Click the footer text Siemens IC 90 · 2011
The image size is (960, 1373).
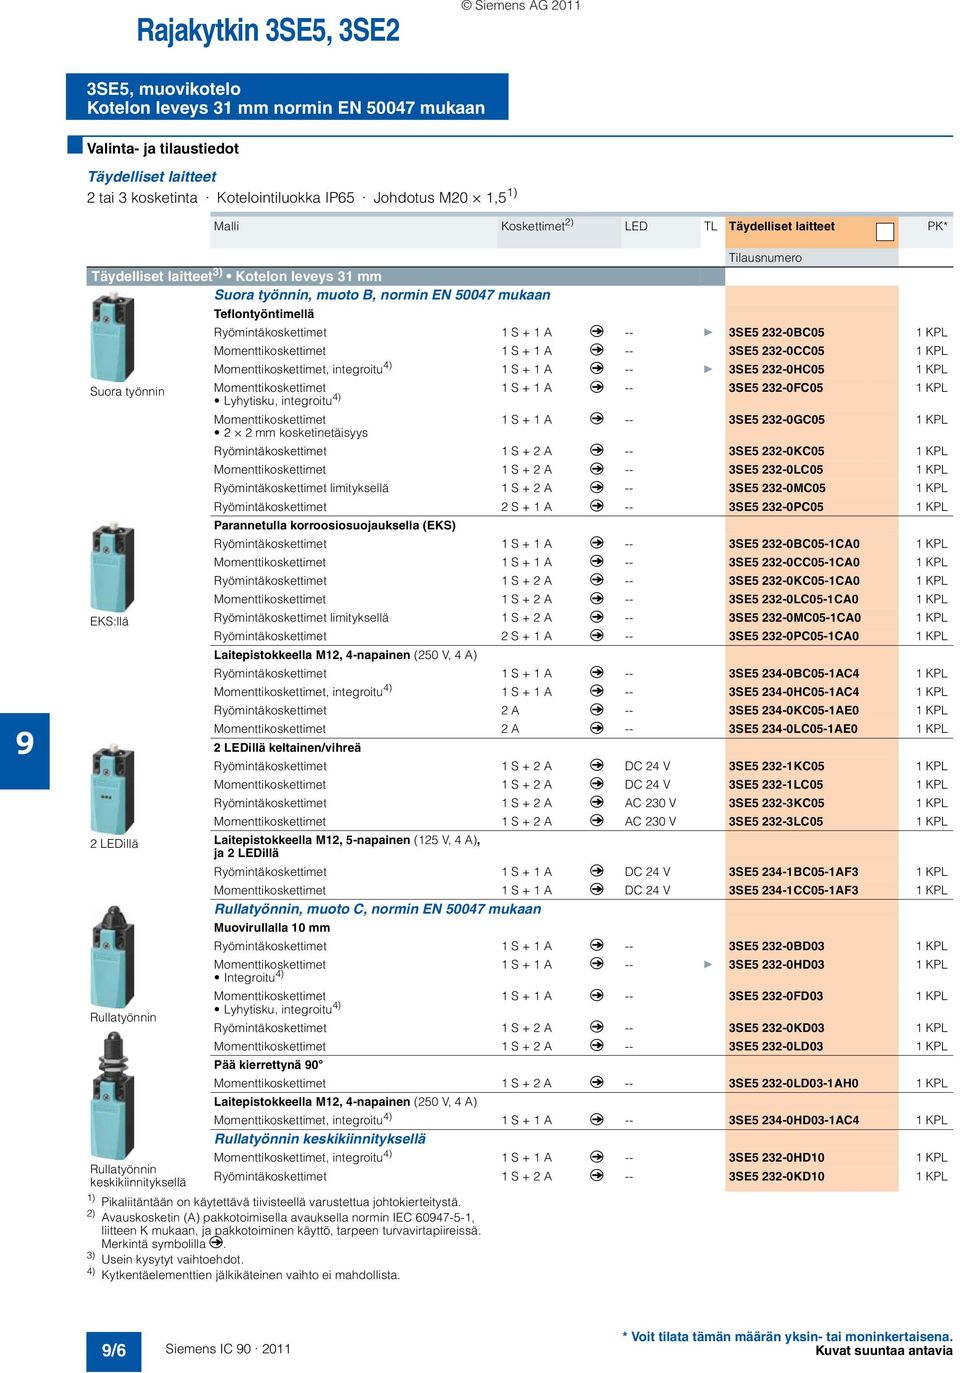coord(228,1349)
